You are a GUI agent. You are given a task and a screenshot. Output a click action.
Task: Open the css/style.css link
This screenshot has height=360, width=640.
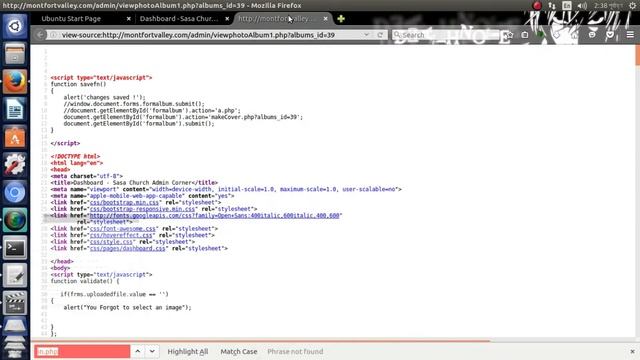click(x=111, y=242)
